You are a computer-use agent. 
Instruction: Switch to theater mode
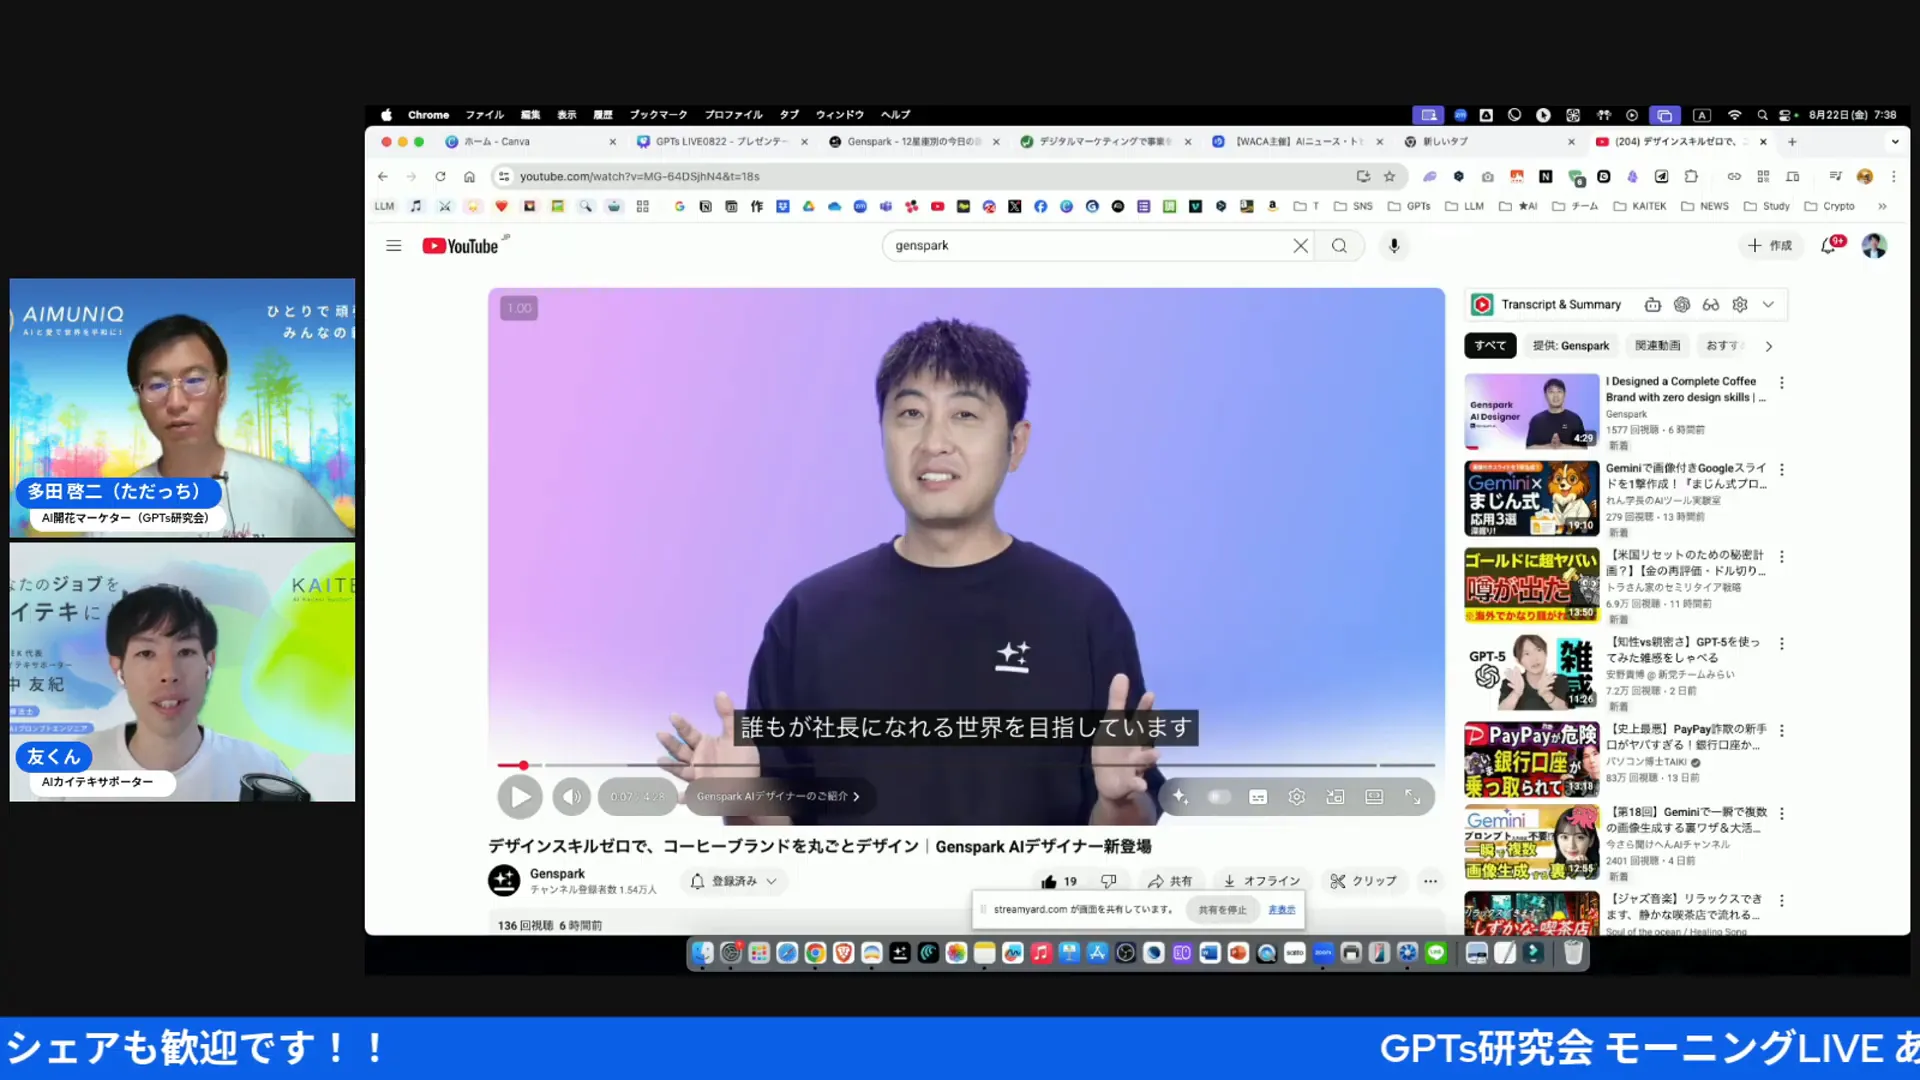point(1374,797)
